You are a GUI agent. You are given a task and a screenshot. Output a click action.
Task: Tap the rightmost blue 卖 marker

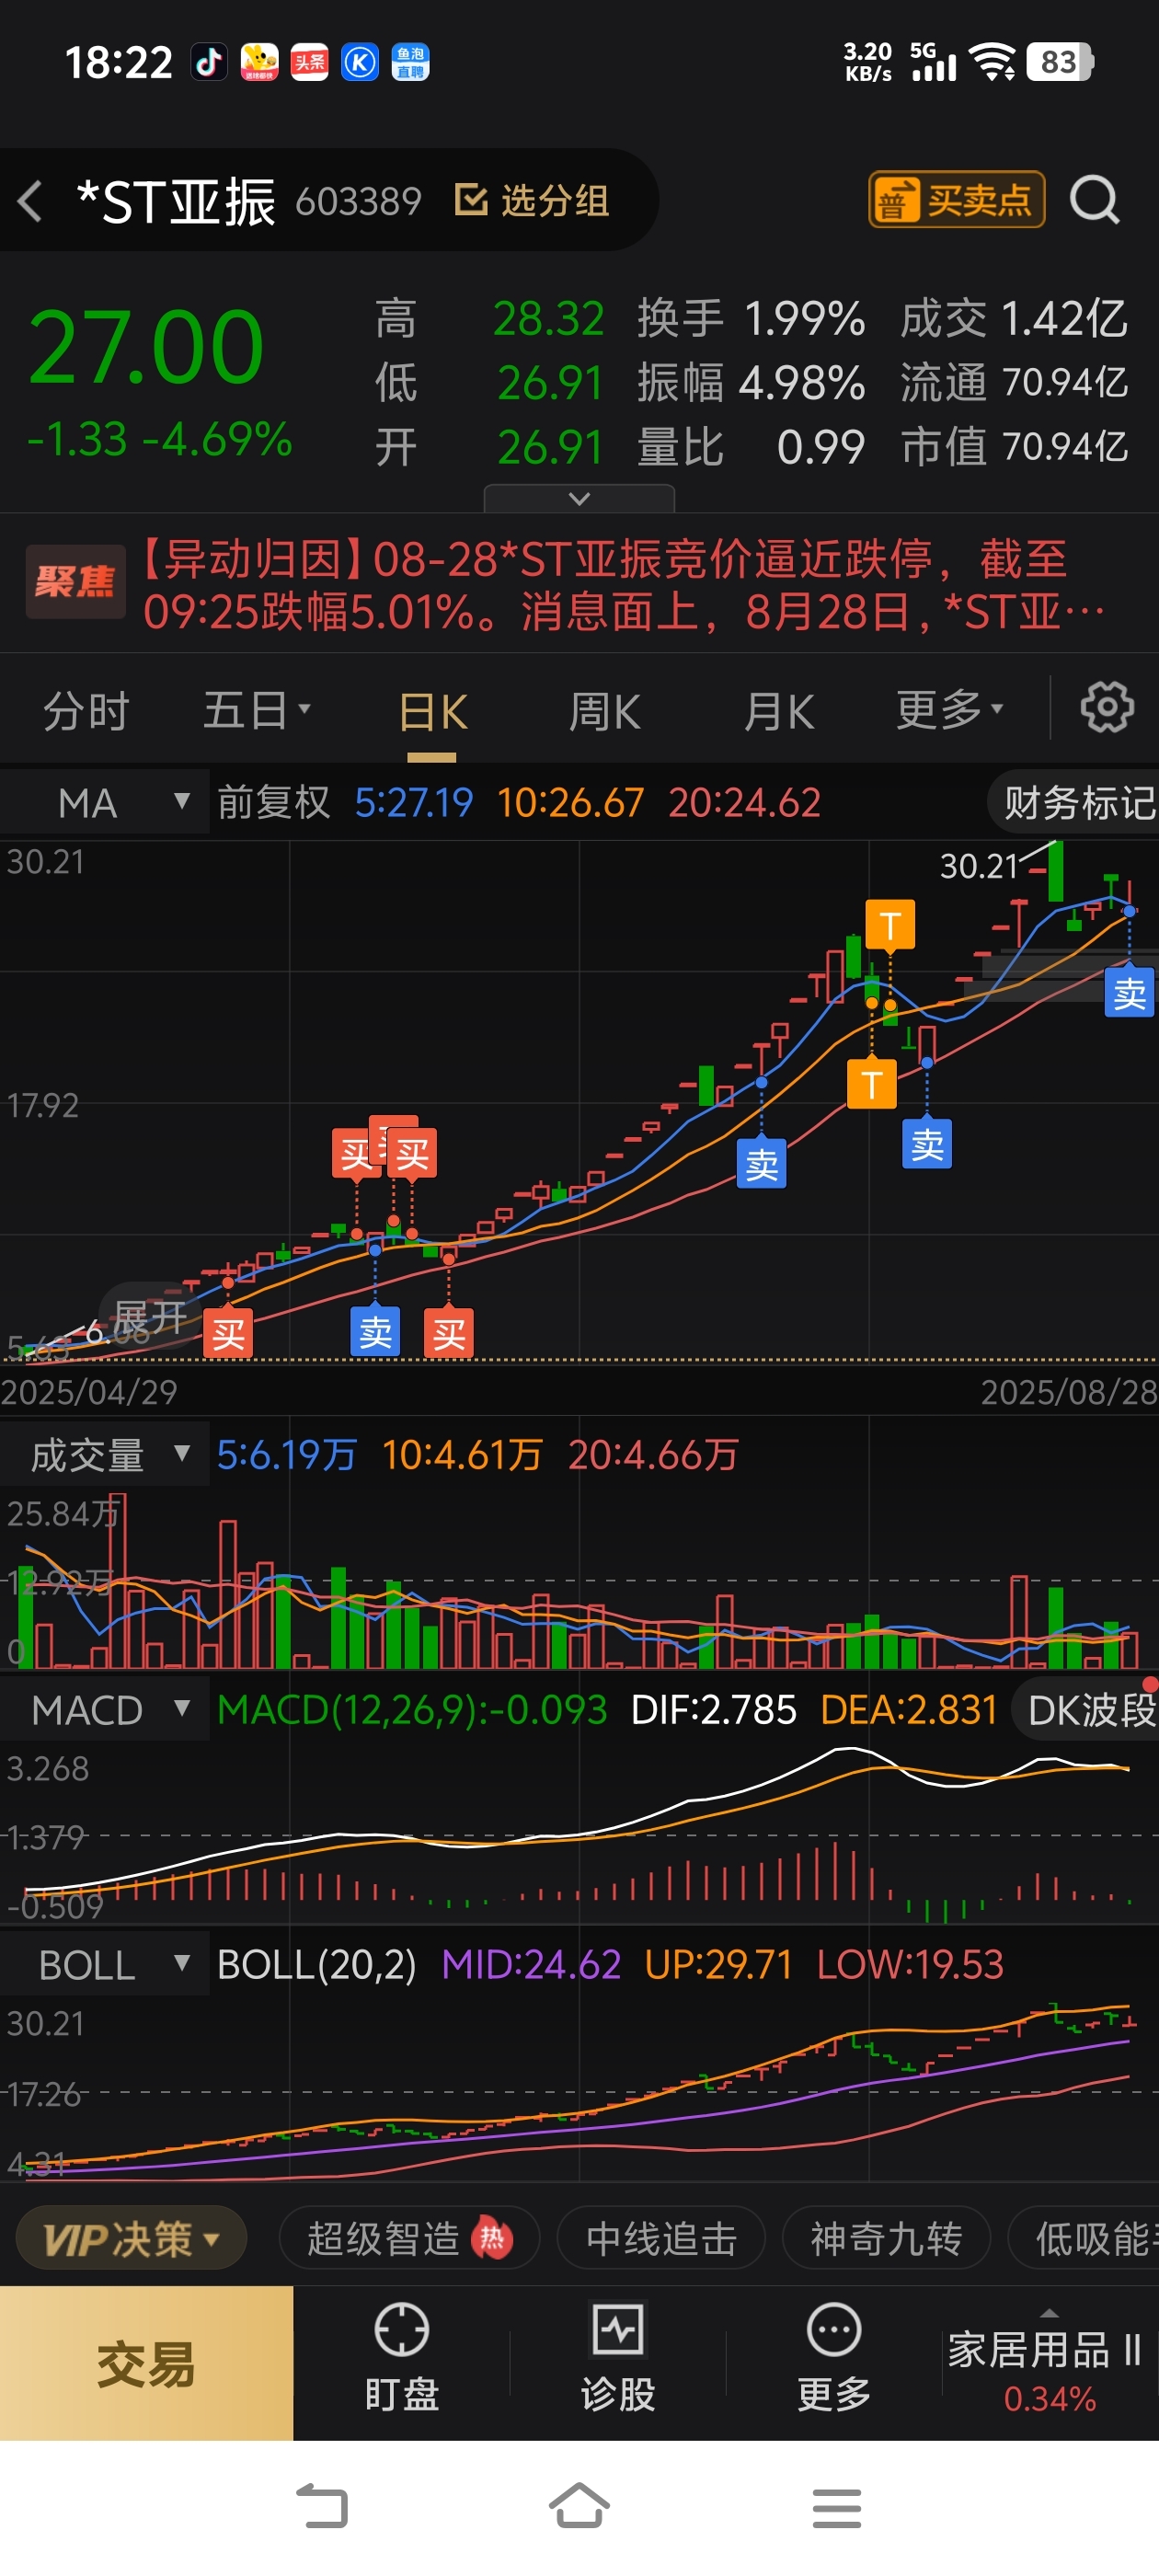(1129, 993)
